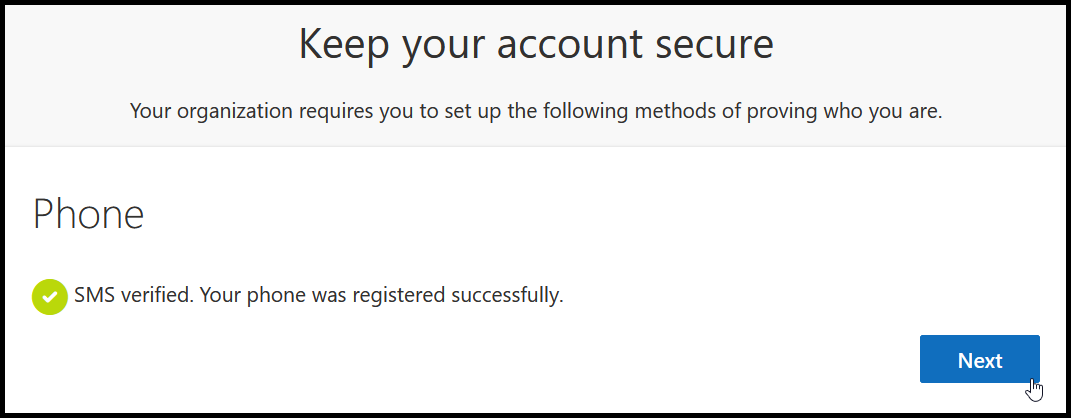The width and height of the screenshot is (1071, 418).
Task: Select the 'Keep your account secure' heading
Action: (536, 46)
